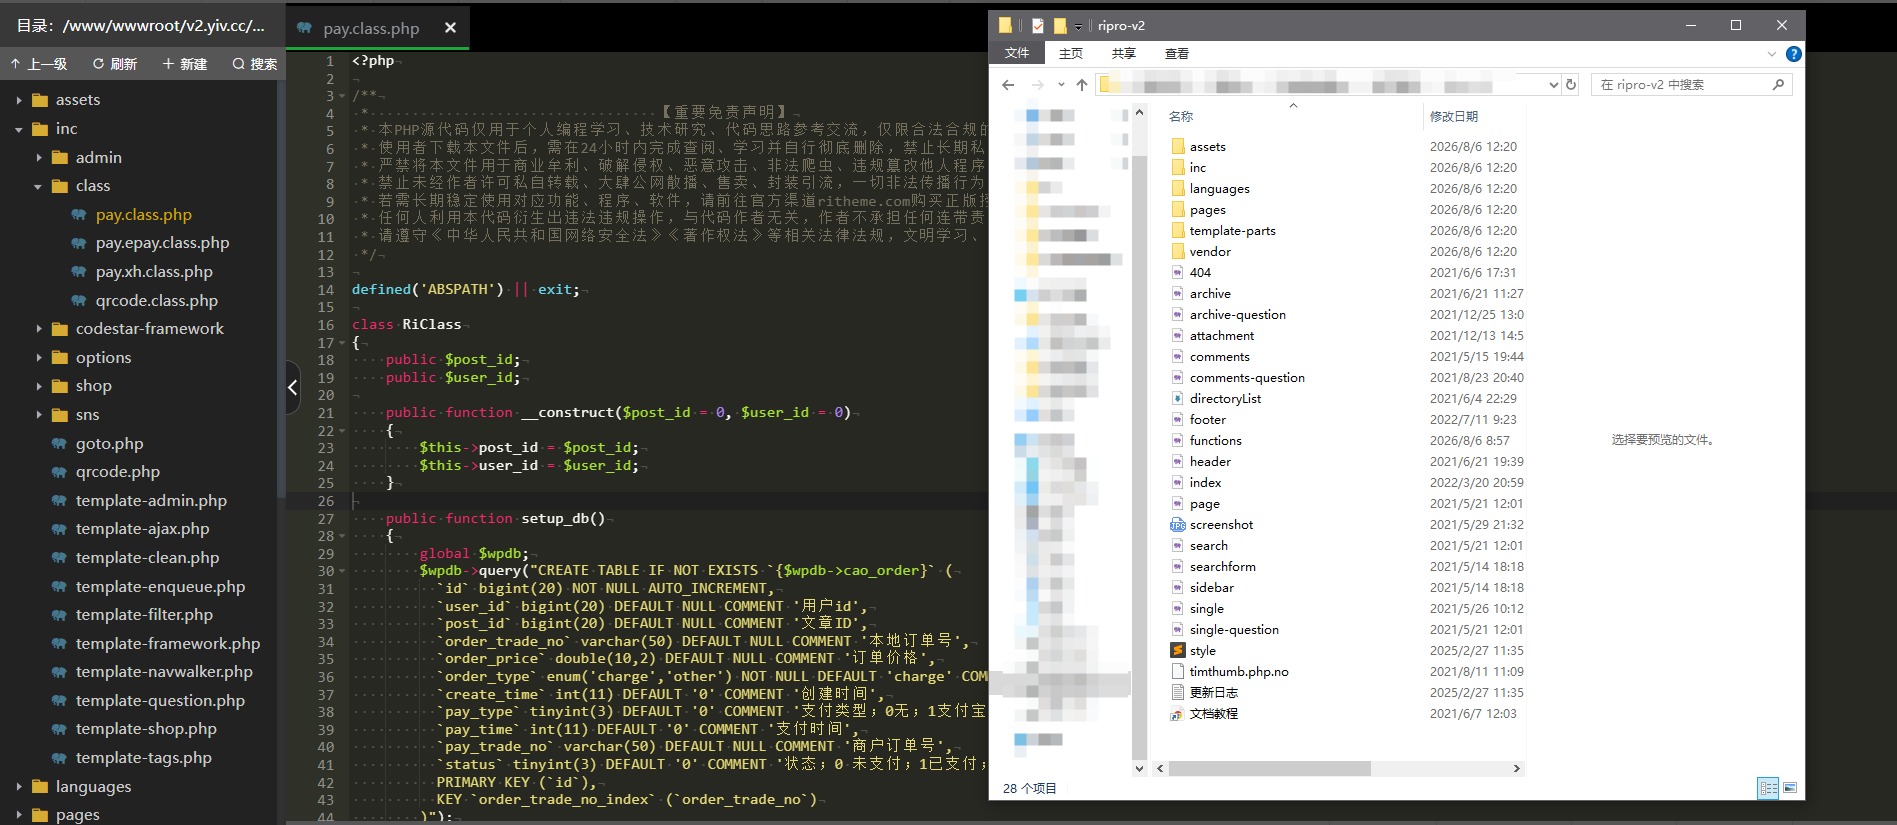The image size is (1897, 825).
Task: Open pay.class.php in the file tree
Action: (x=143, y=215)
